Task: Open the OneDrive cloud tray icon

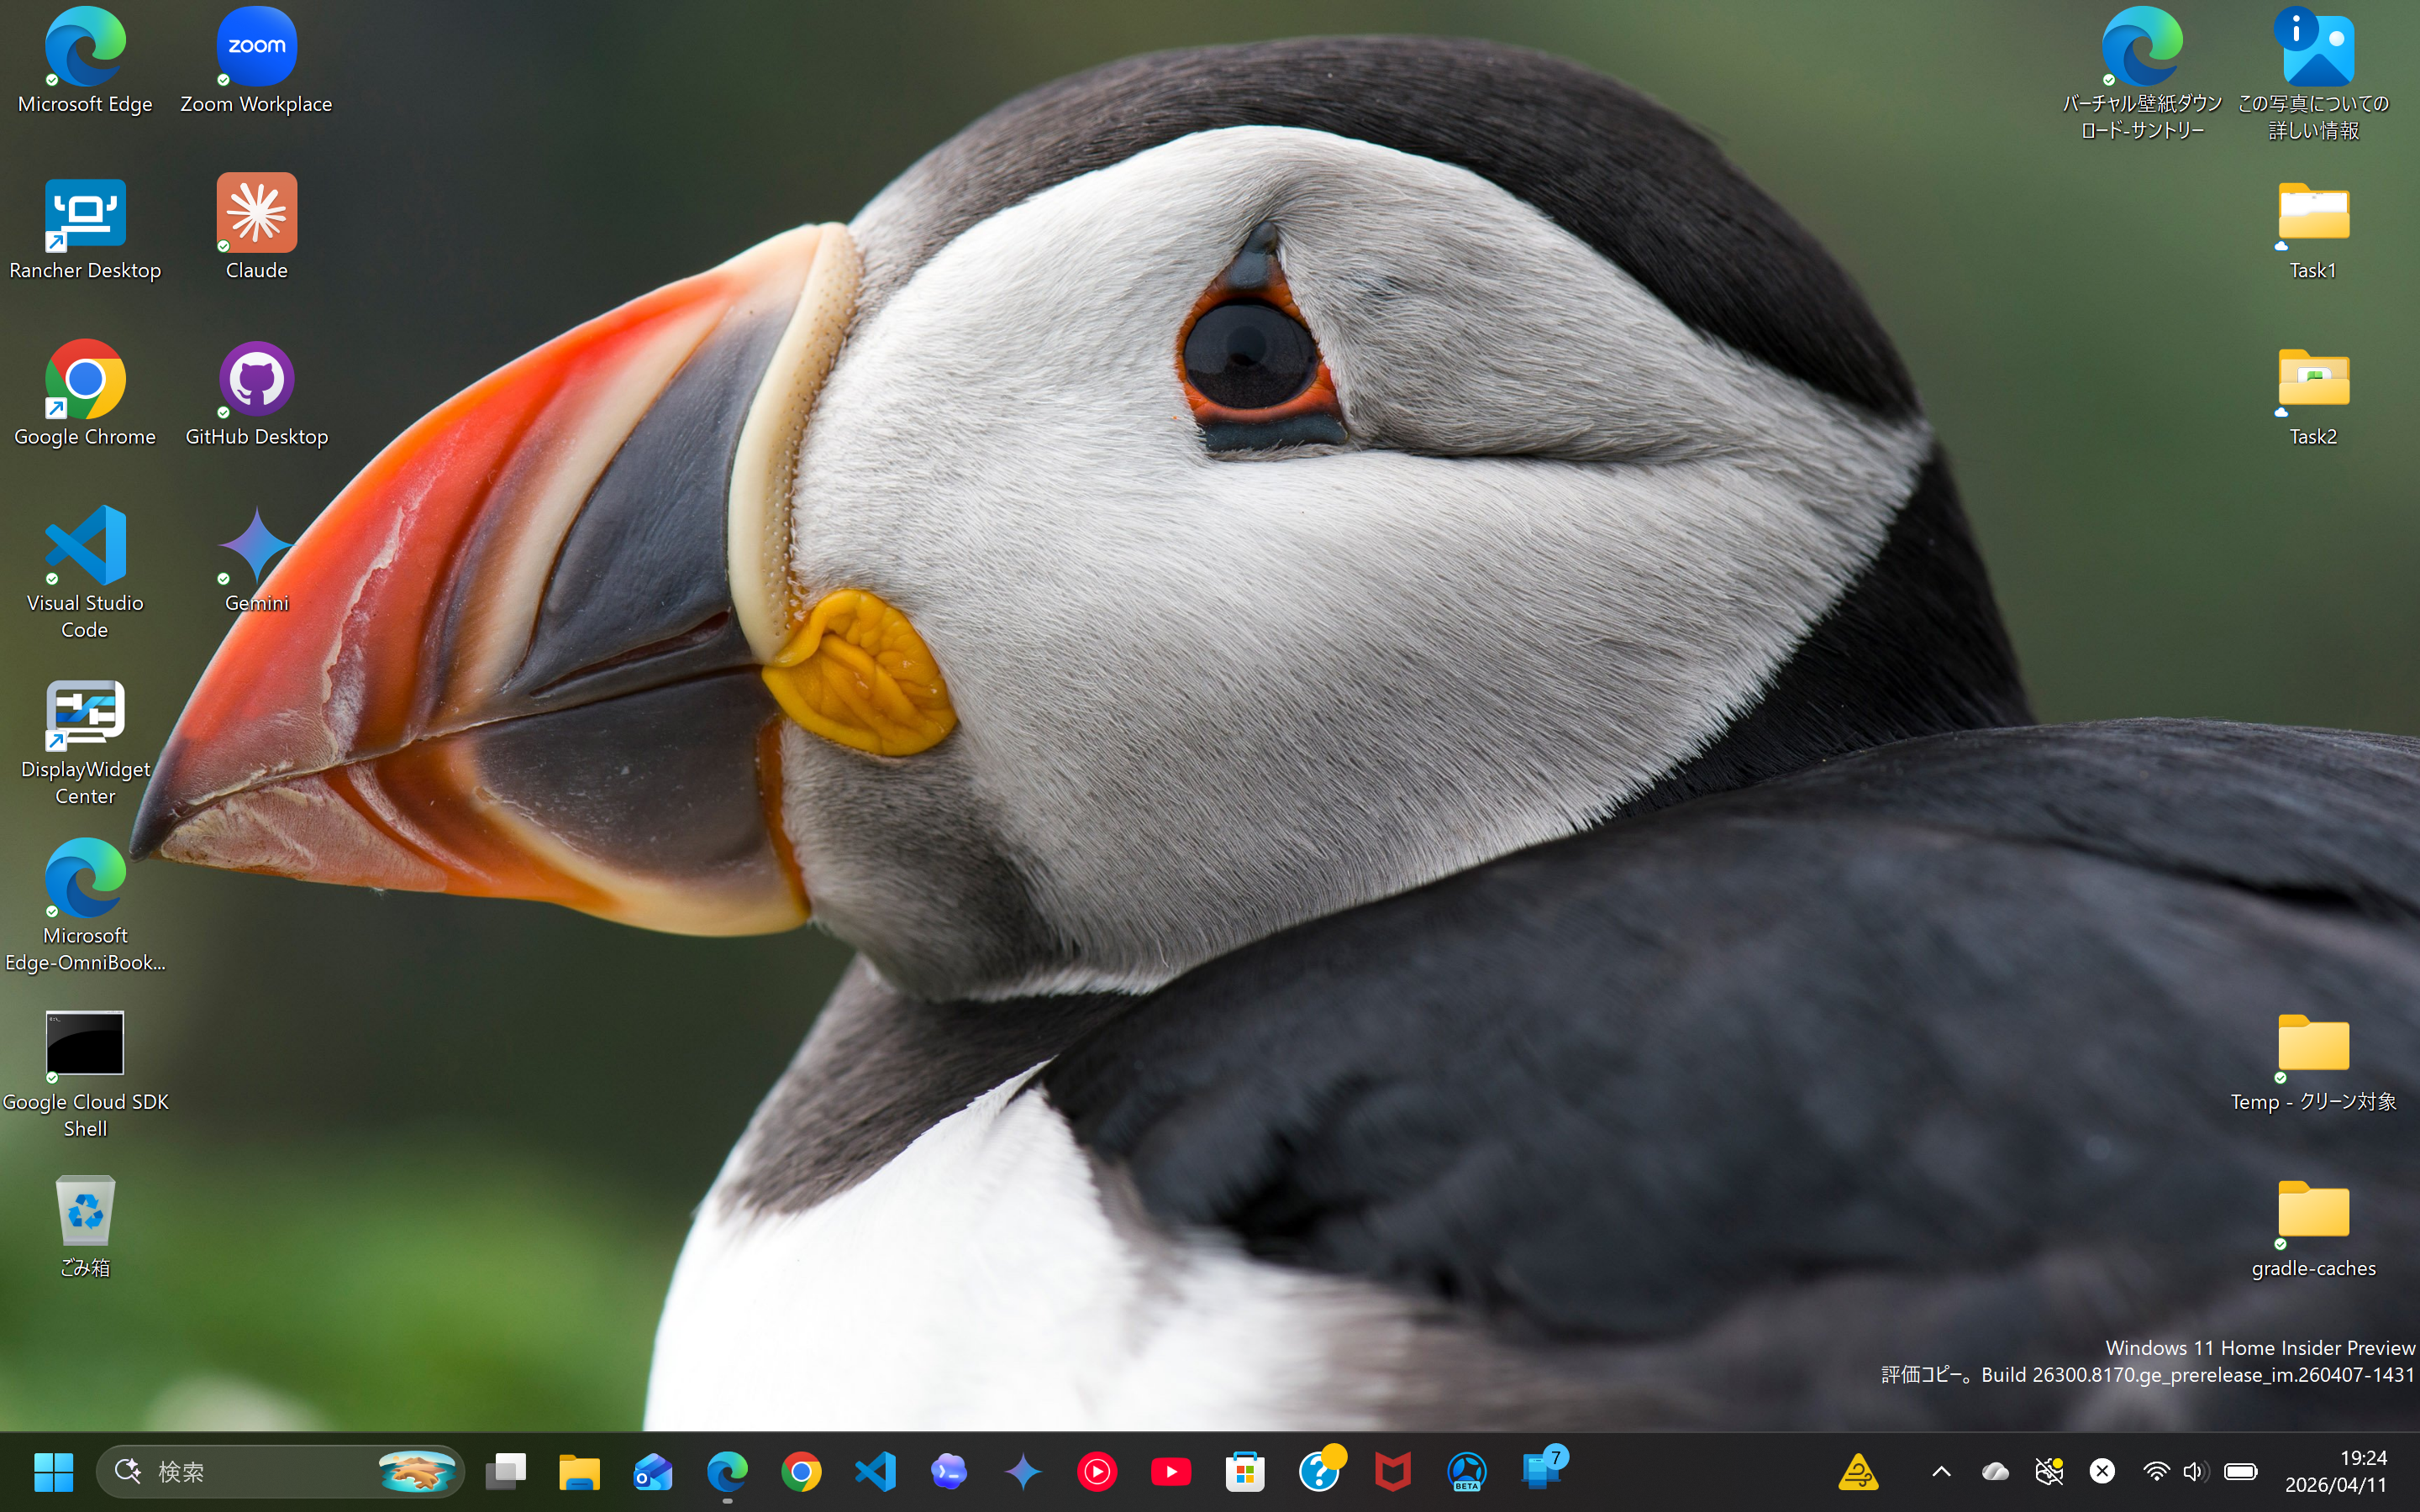Action: point(1995,1471)
